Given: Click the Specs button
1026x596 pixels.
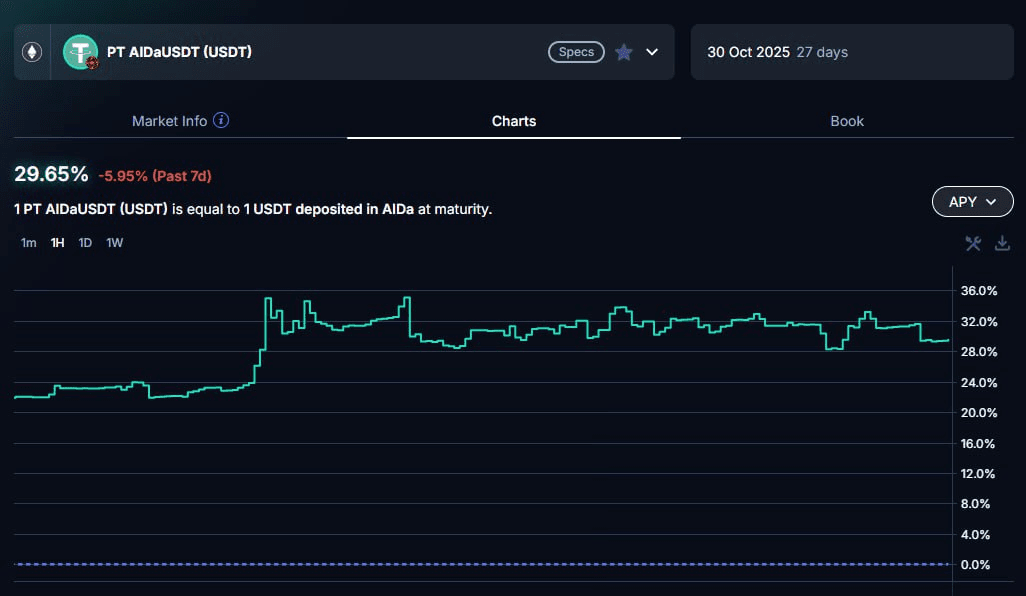Looking at the screenshot, I should click(576, 52).
